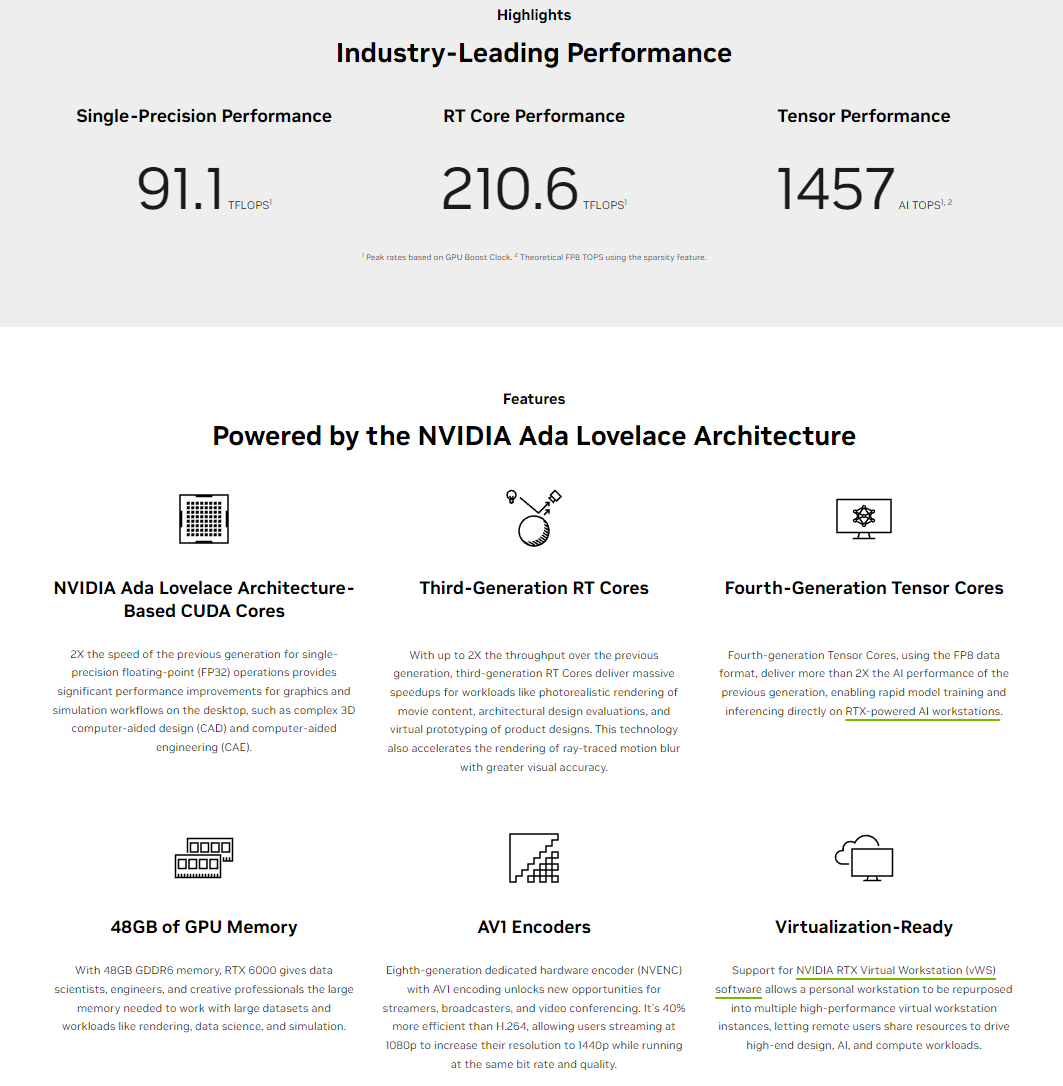
Task: Click the Highlights section label
Action: click(x=534, y=15)
